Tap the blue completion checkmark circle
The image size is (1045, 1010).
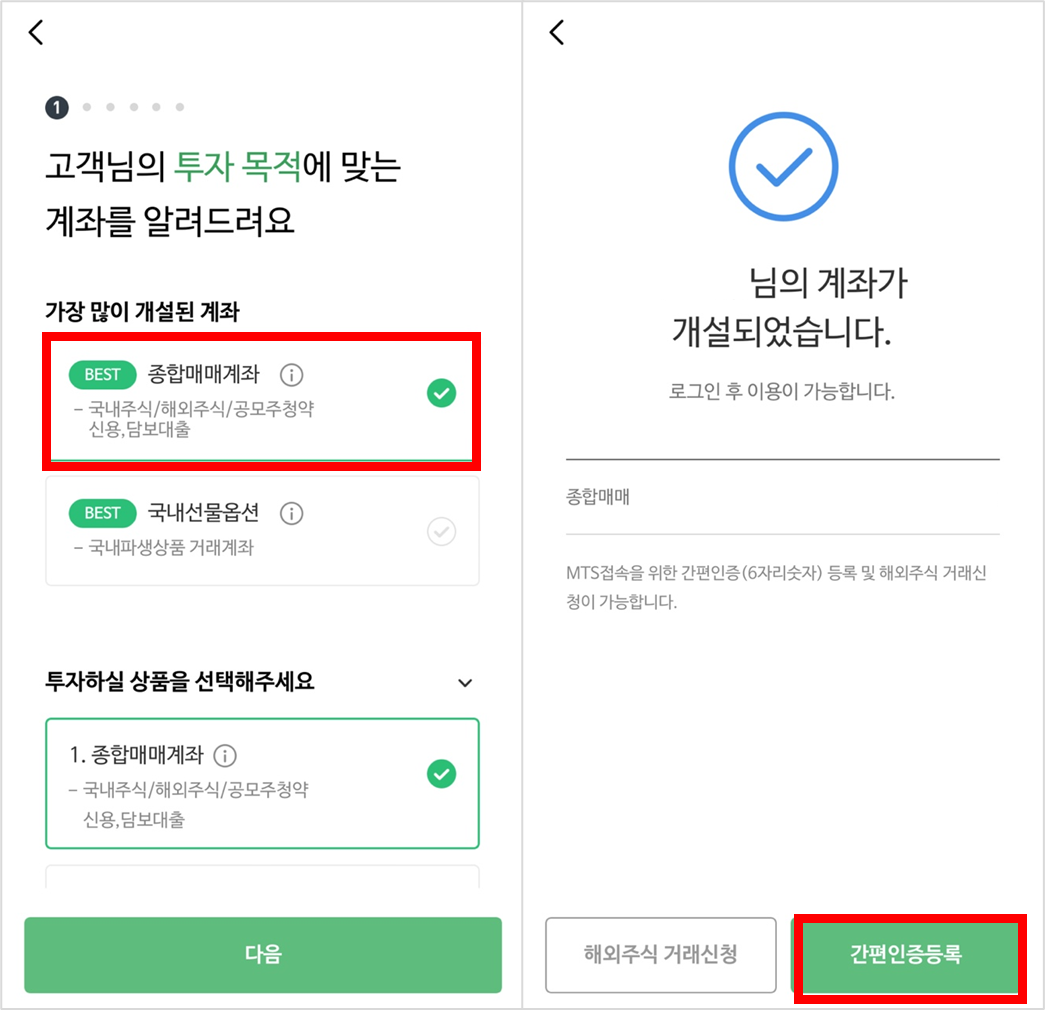coord(783,166)
